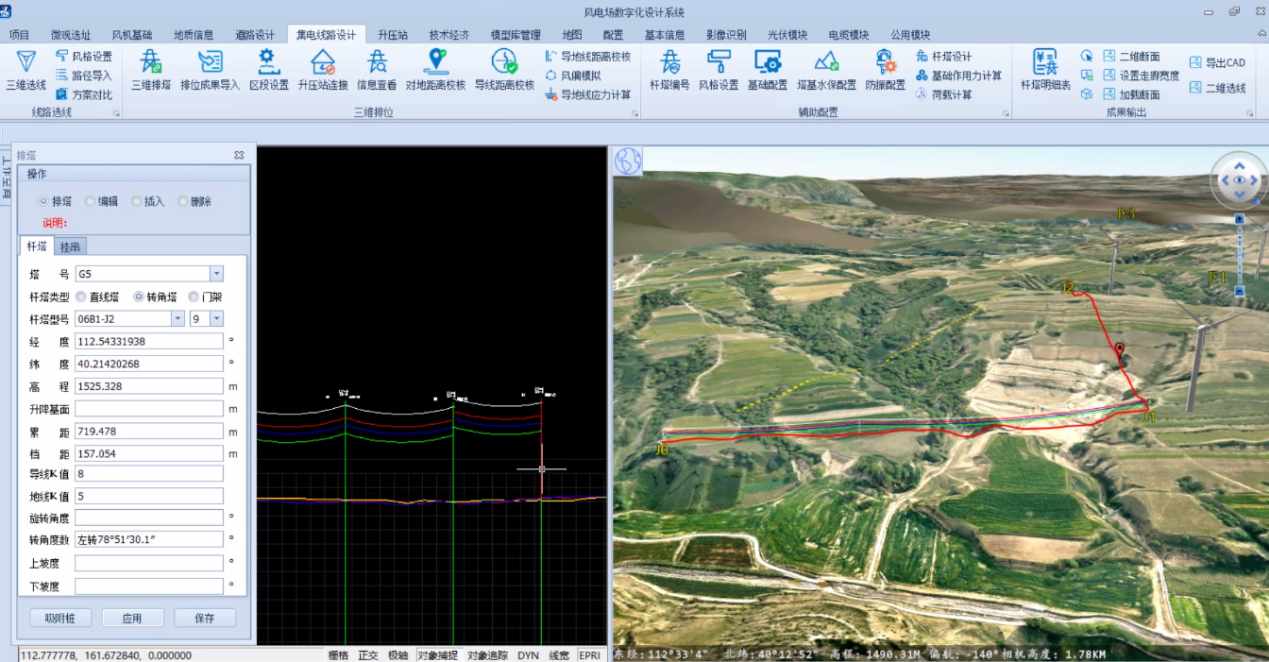Select the 编辑 operation radio button

90,201
